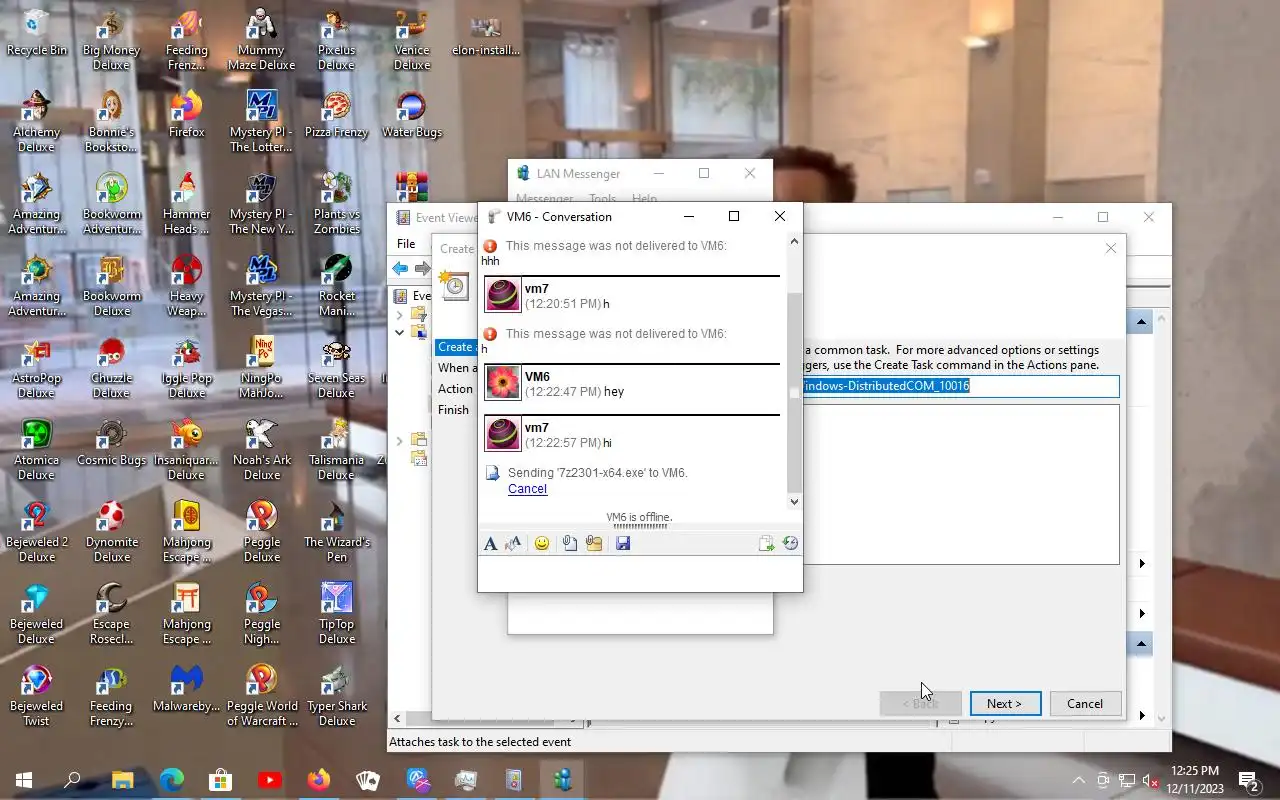This screenshot has width=1280, height=800.
Task: Open the Recycle Bin desktop icon
Action: tap(37, 33)
